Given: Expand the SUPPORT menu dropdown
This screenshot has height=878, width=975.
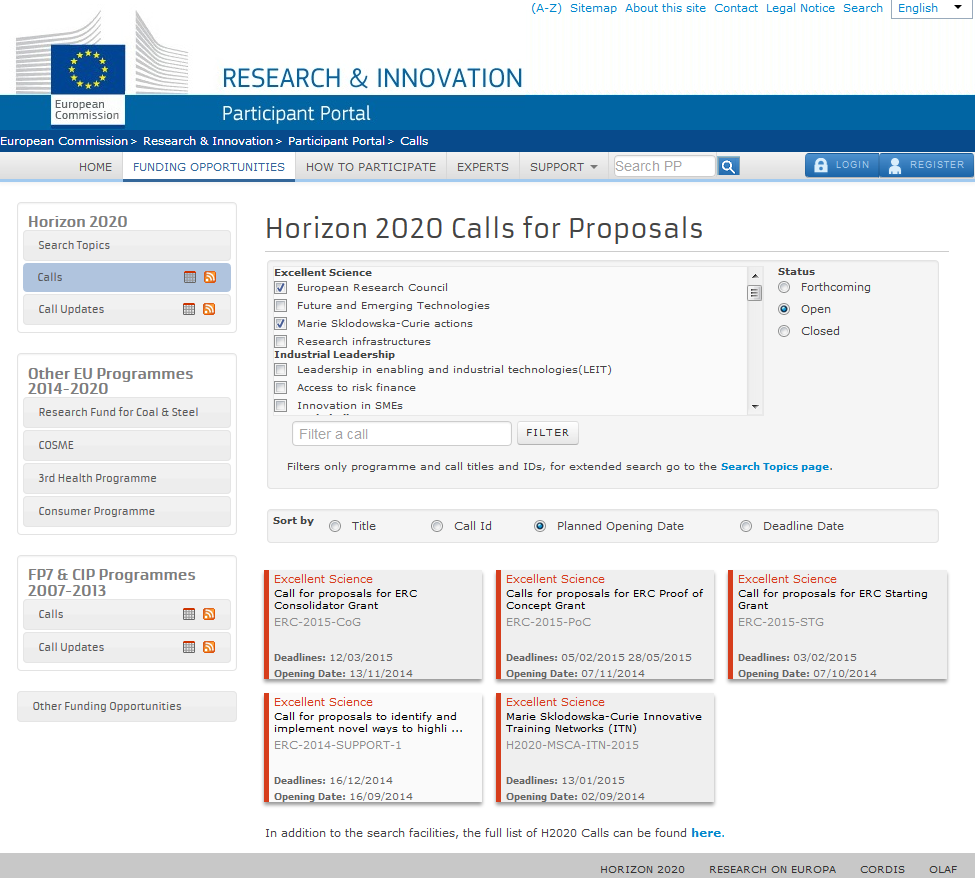Looking at the screenshot, I should click(563, 167).
